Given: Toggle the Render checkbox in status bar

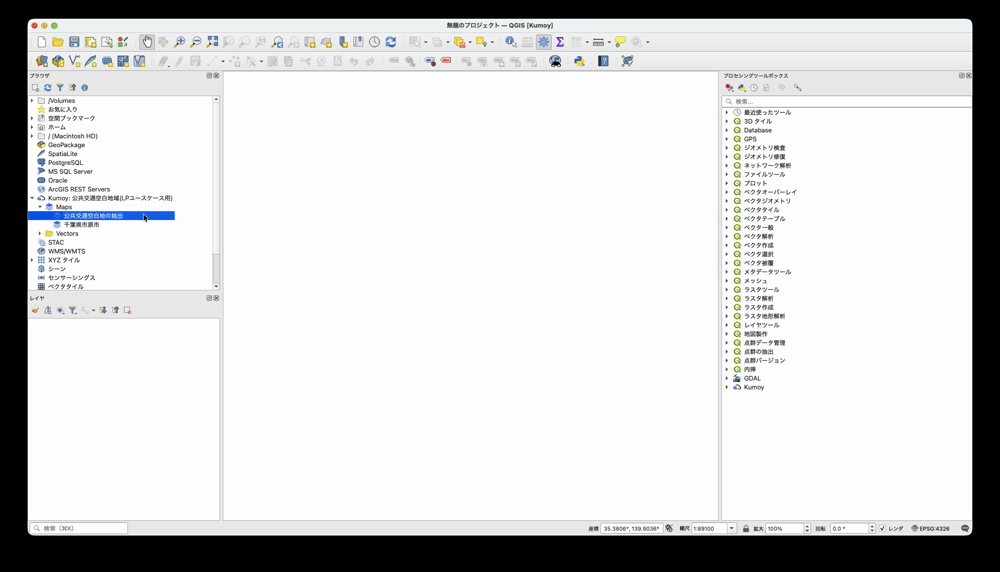Looking at the screenshot, I should click(x=882, y=529).
